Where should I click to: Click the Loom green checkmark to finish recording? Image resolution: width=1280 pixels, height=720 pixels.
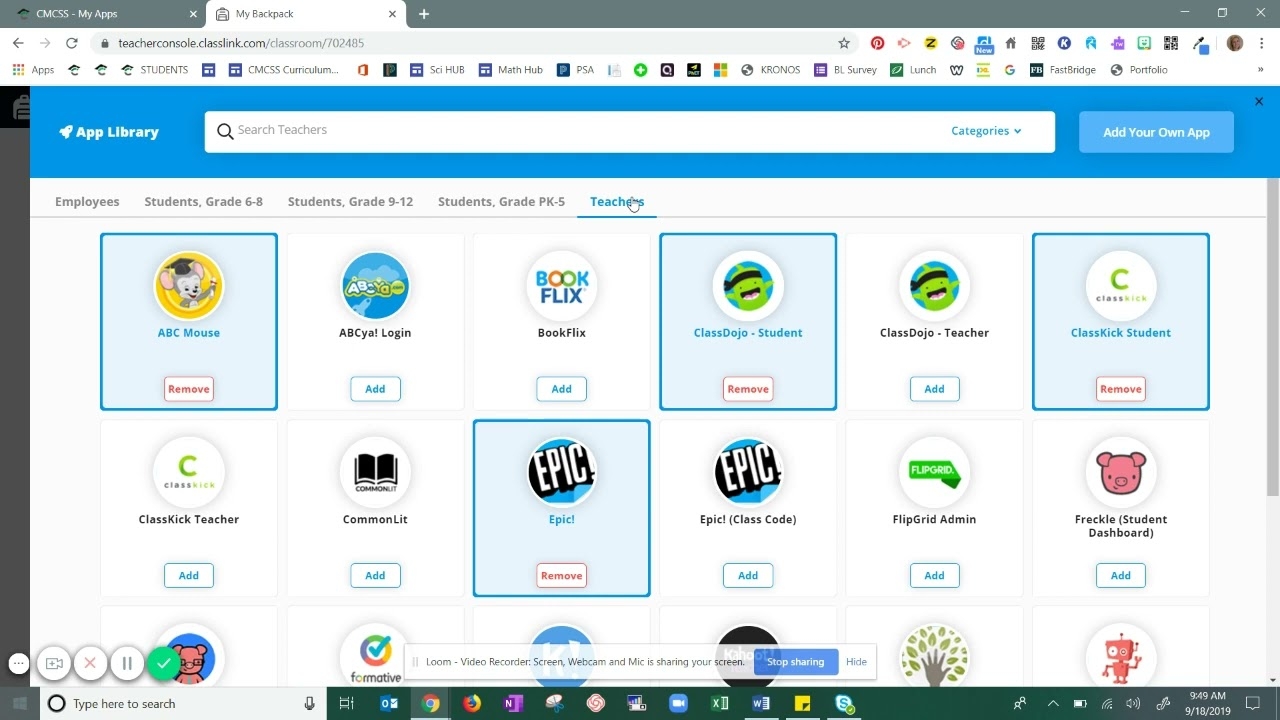point(164,662)
